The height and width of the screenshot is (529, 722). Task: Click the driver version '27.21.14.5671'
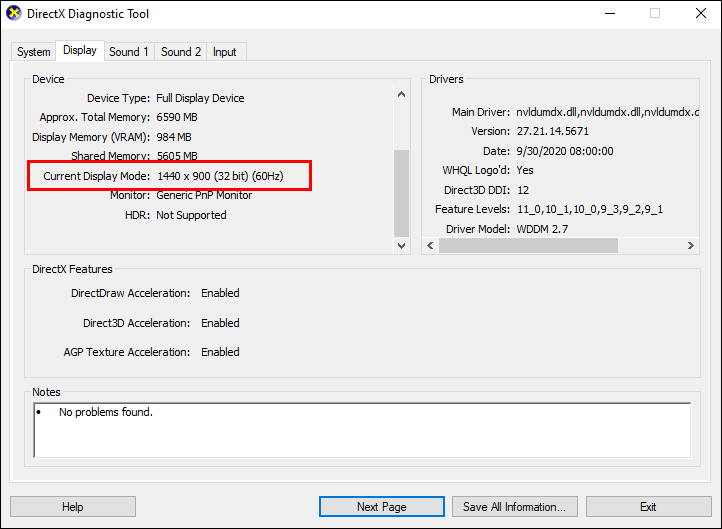pyautogui.click(x=553, y=131)
